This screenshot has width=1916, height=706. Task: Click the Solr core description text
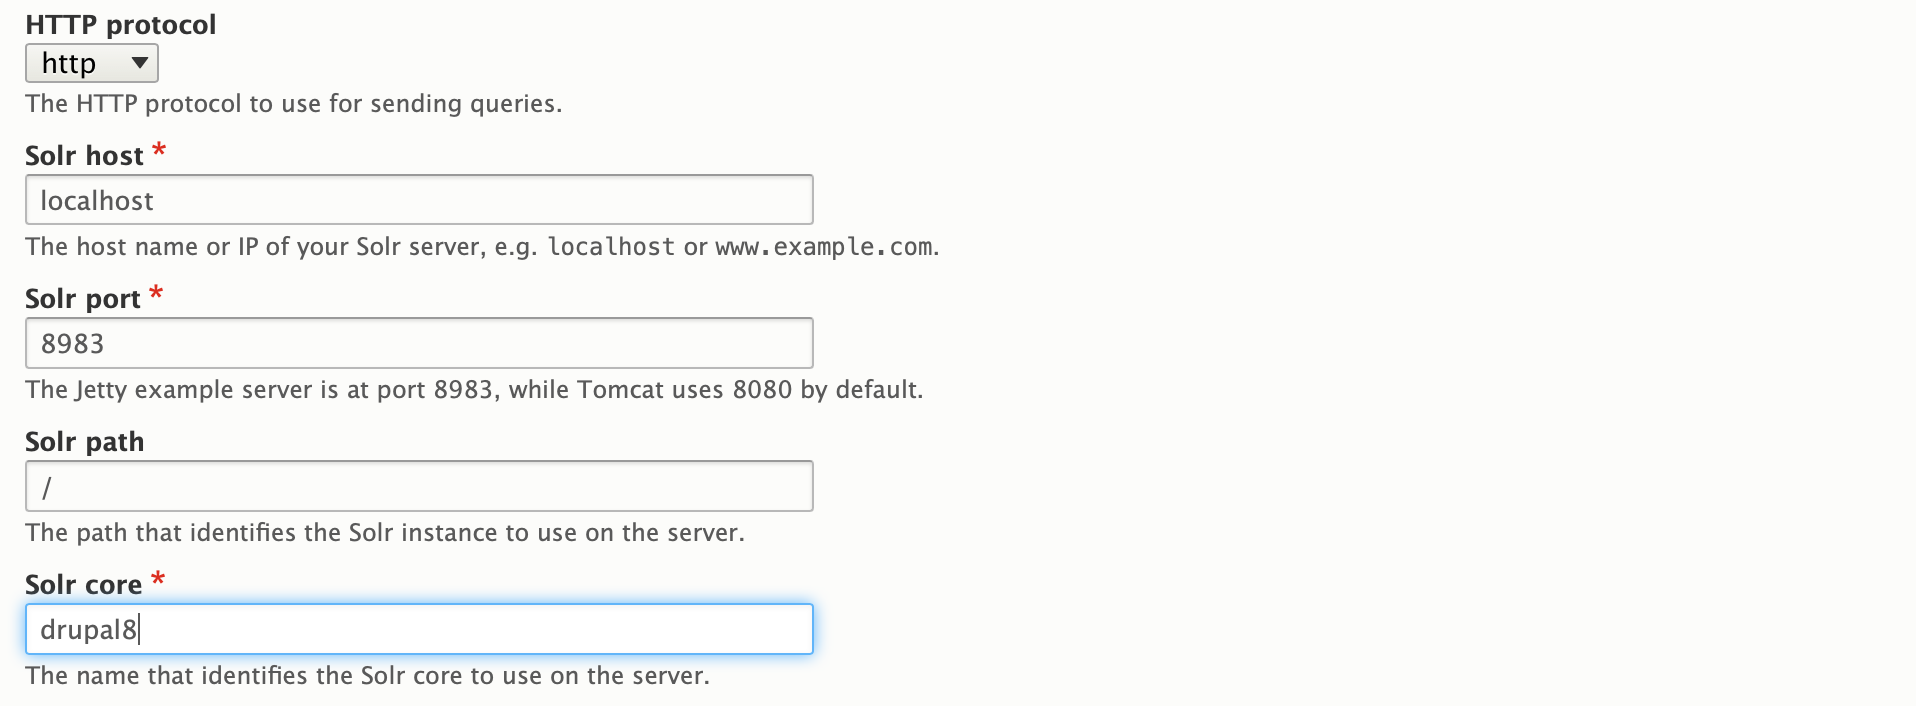pos(367,676)
